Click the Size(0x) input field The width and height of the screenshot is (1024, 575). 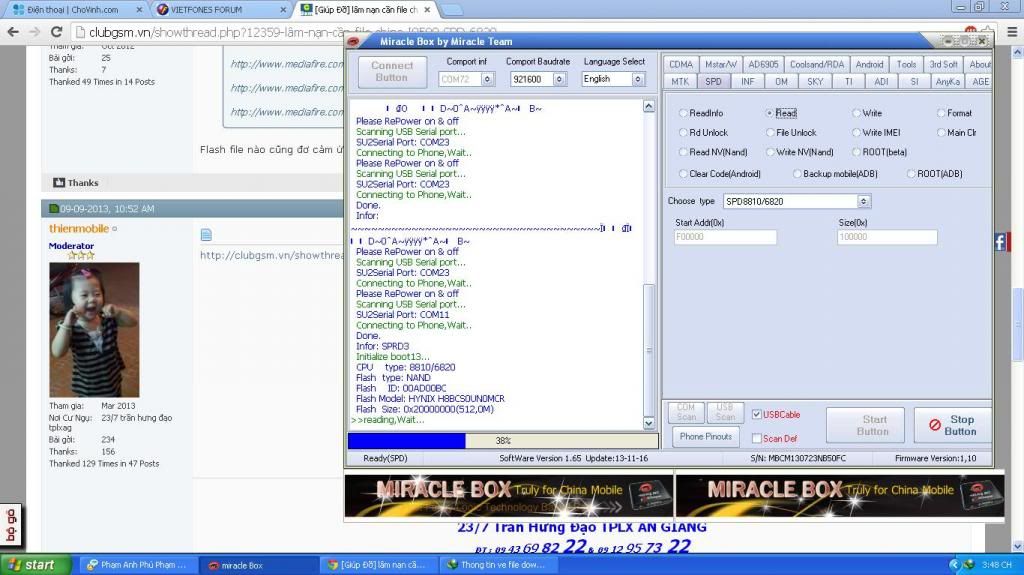(887, 237)
